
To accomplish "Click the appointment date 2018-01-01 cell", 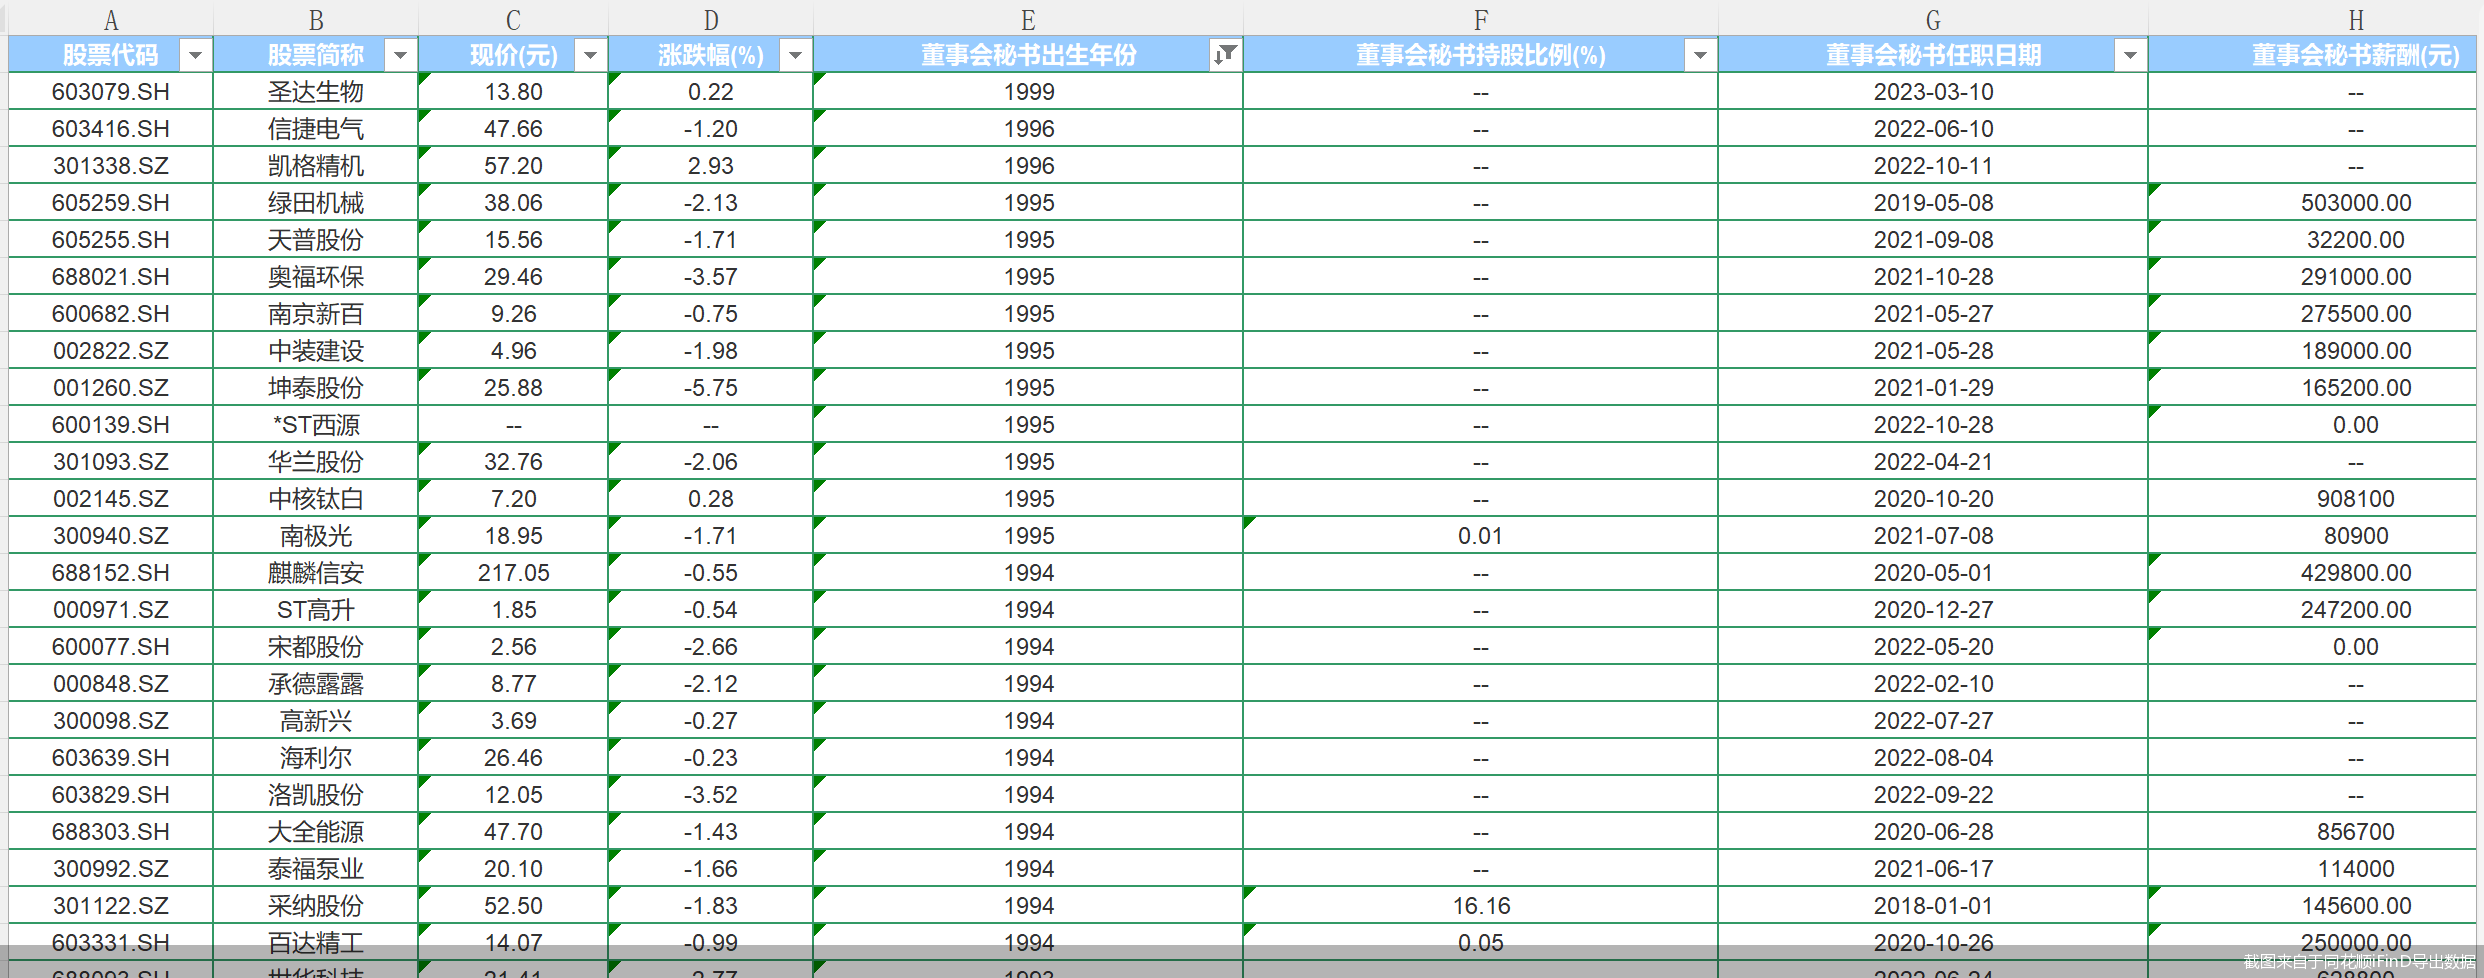I will [x=1933, y=906].
